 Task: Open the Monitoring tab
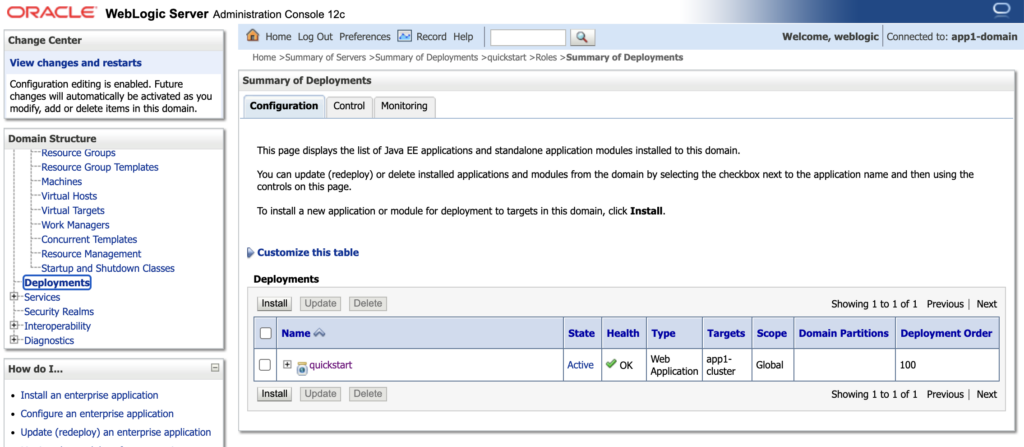(404, 106)
